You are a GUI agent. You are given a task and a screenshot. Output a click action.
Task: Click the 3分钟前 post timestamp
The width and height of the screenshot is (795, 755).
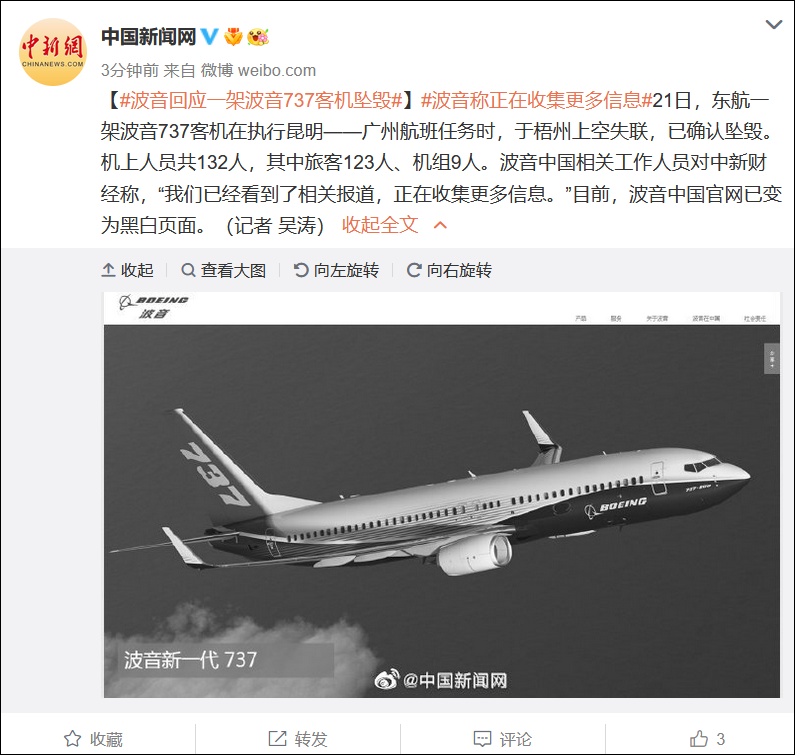pyautogui.click(x=130, y=70)
